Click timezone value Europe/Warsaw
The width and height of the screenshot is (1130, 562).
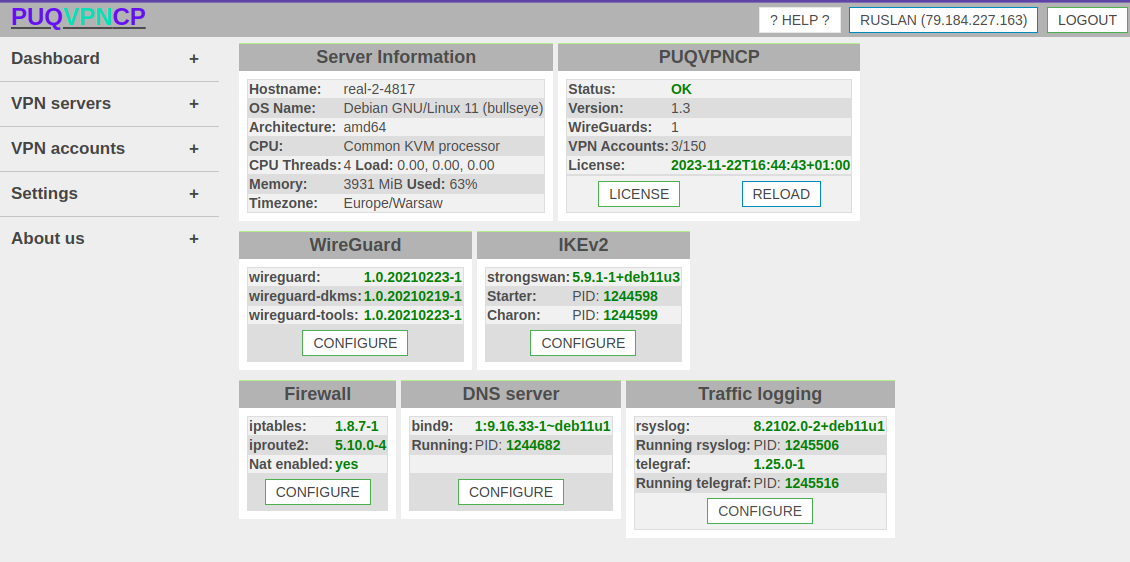[x=393, y=203]
